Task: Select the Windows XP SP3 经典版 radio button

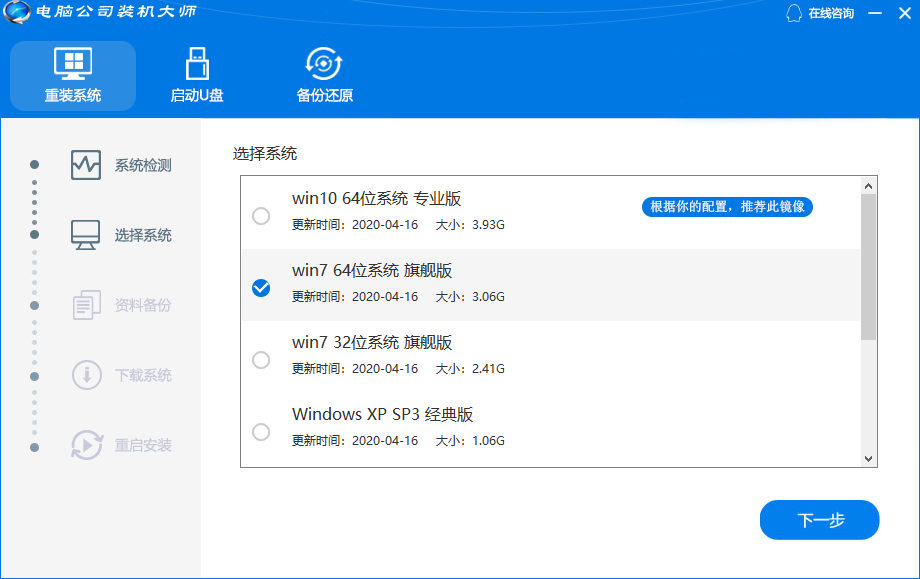Action: (x=261, y=432)
